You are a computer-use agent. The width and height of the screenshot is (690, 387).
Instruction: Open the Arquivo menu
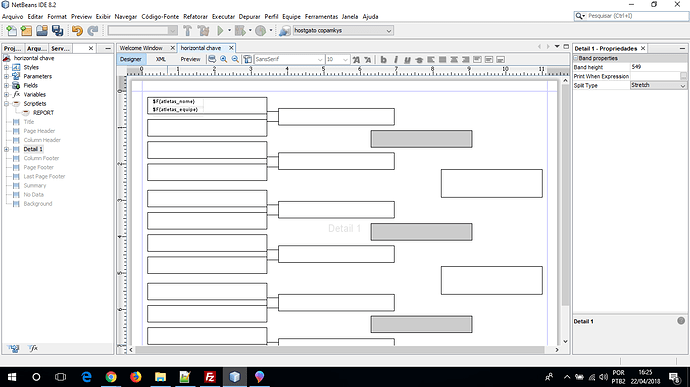(x=12, y=17)
